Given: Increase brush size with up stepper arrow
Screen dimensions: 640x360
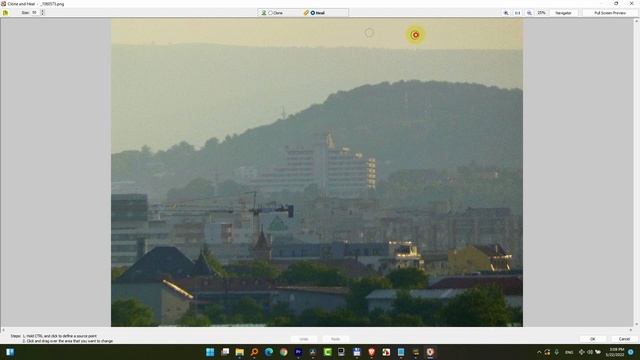Looking at the screenshot, I should point(42,11).
